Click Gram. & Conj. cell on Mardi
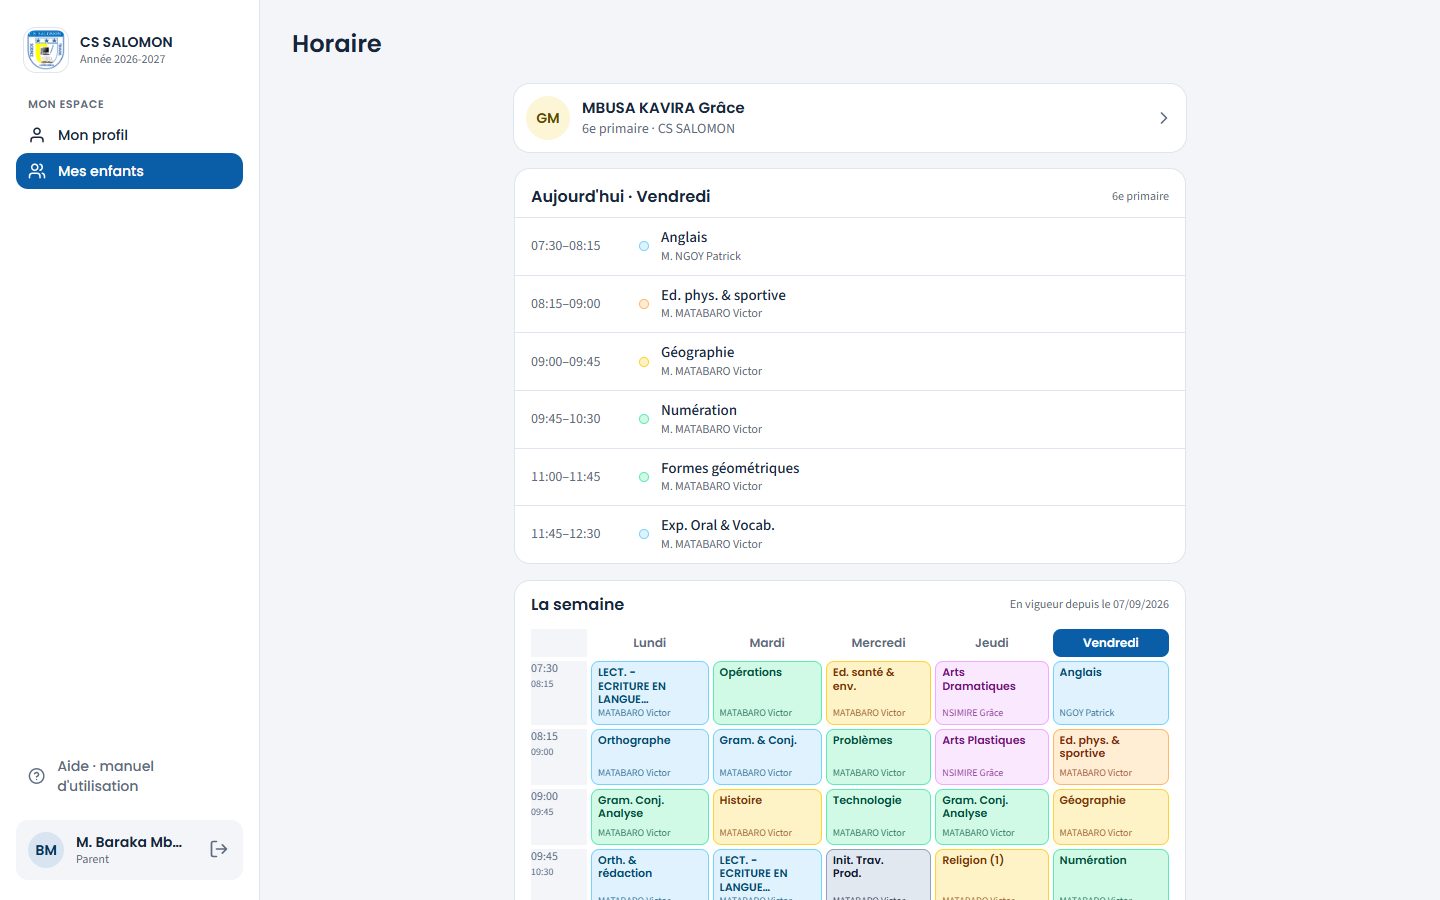1440x900 pixels. pos(767,757)
